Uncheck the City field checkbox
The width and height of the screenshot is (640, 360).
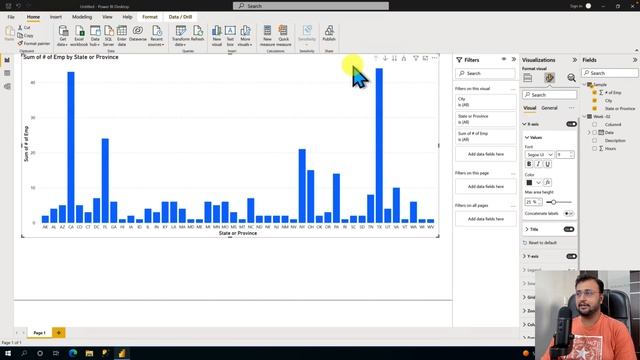point(594,100)
